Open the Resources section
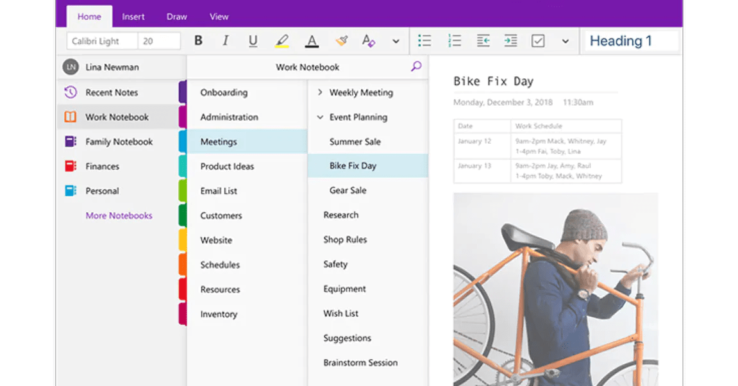 [x=247, y=289]
